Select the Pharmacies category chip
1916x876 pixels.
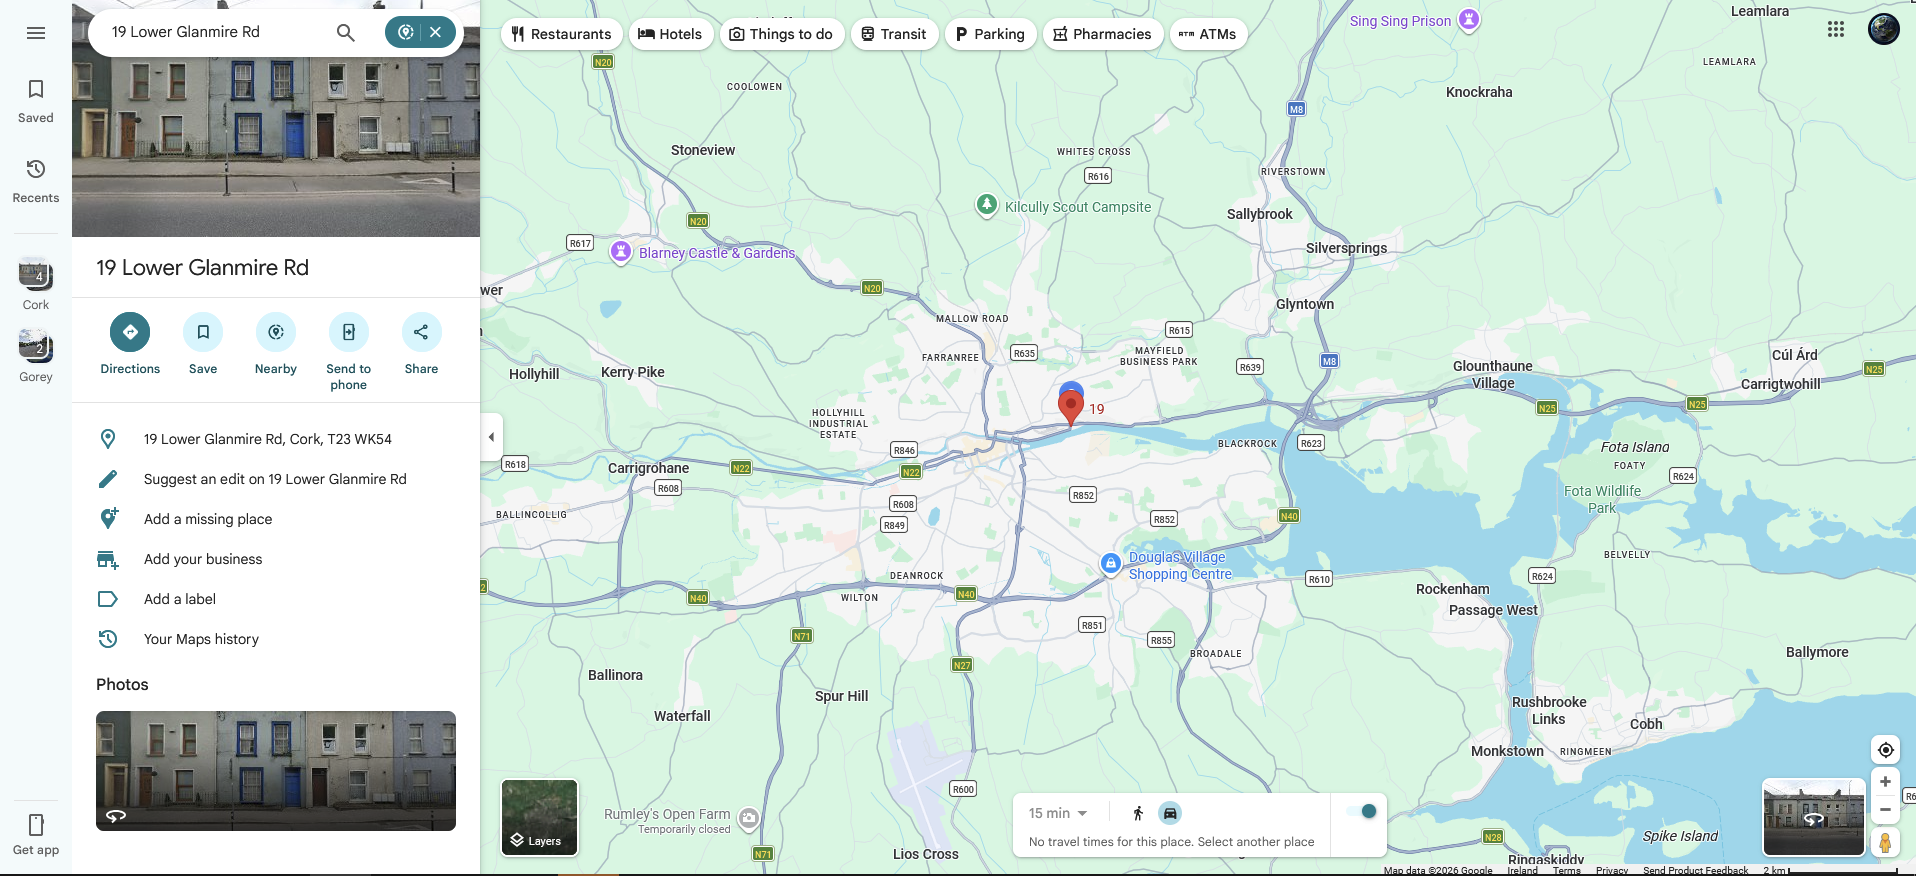point(1102,34)
